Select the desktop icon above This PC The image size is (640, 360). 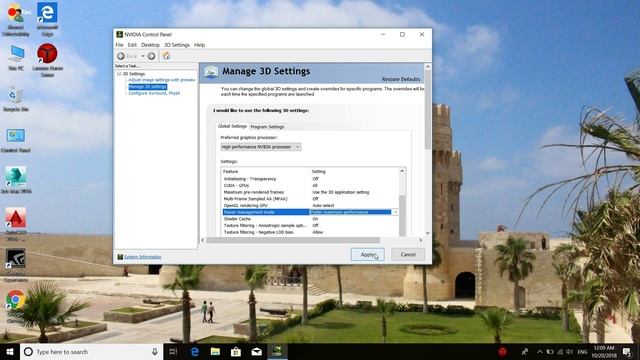(x=16, y=20)
